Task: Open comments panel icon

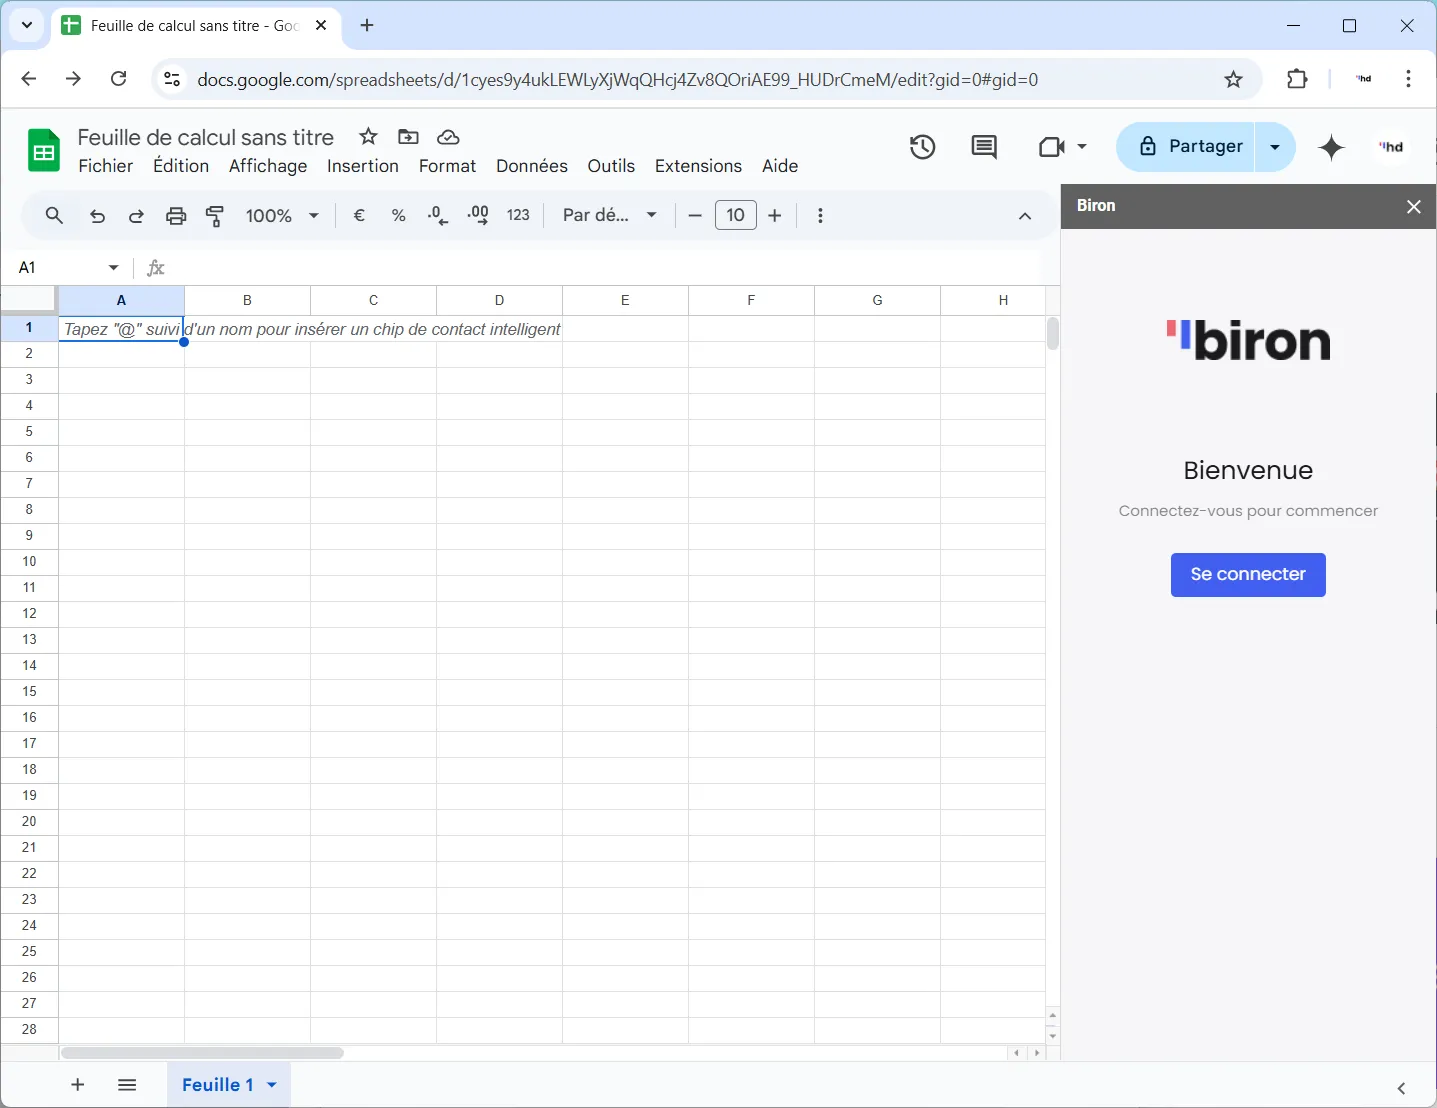Action: click(984, 147)
